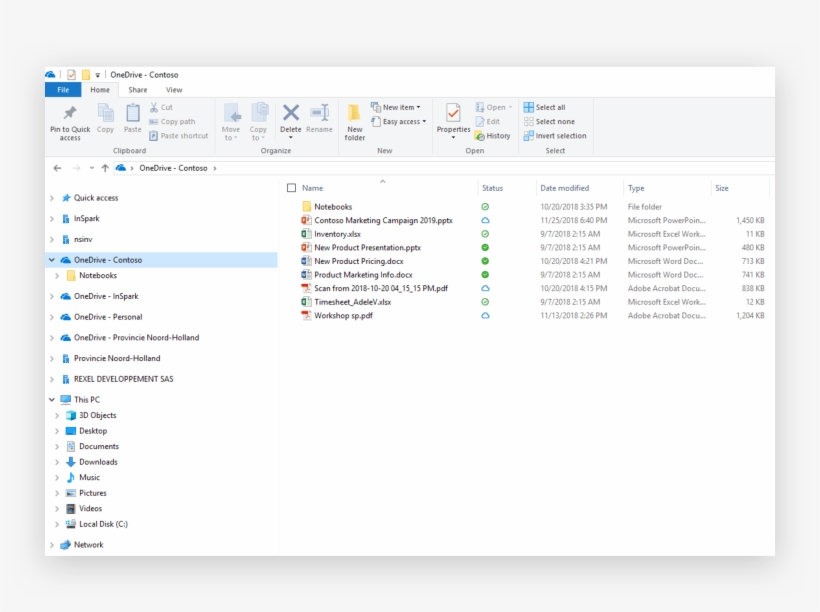This screenshot has width=820, height=612.
Task: Collapse the This PC tree node
Action: pyautogui.click(x=52, y=400)
